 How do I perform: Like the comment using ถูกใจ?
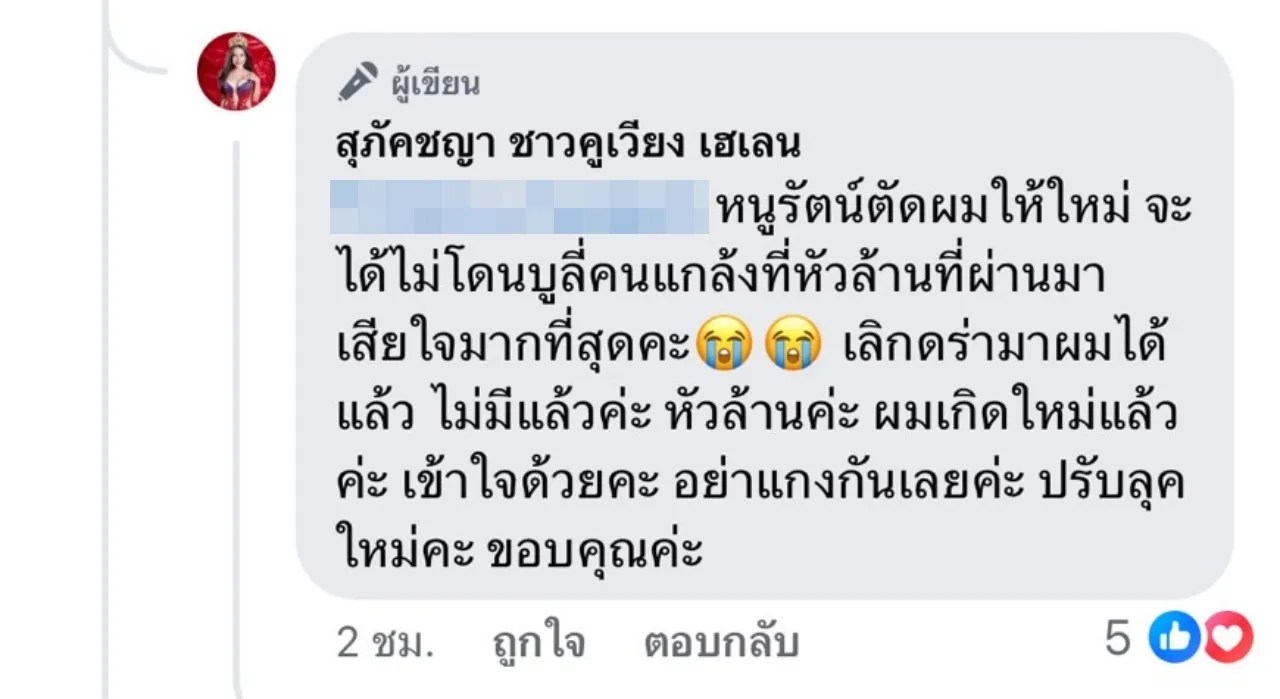[x=539, y=642]
